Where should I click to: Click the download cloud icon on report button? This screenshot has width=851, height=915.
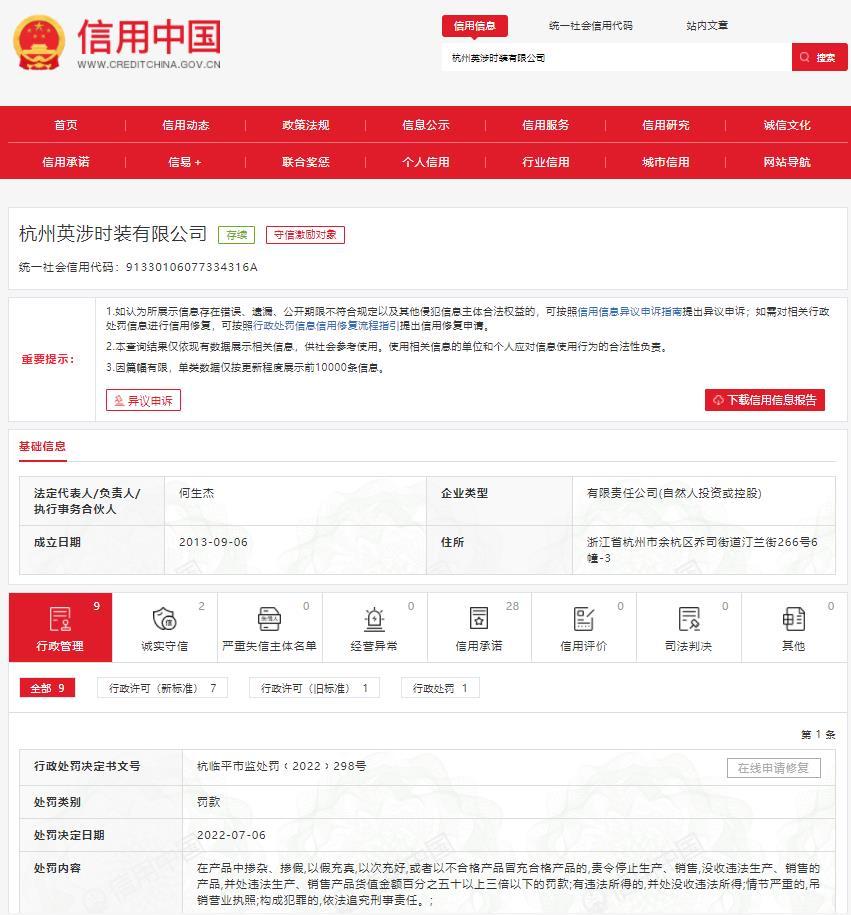tap(719, 400)
